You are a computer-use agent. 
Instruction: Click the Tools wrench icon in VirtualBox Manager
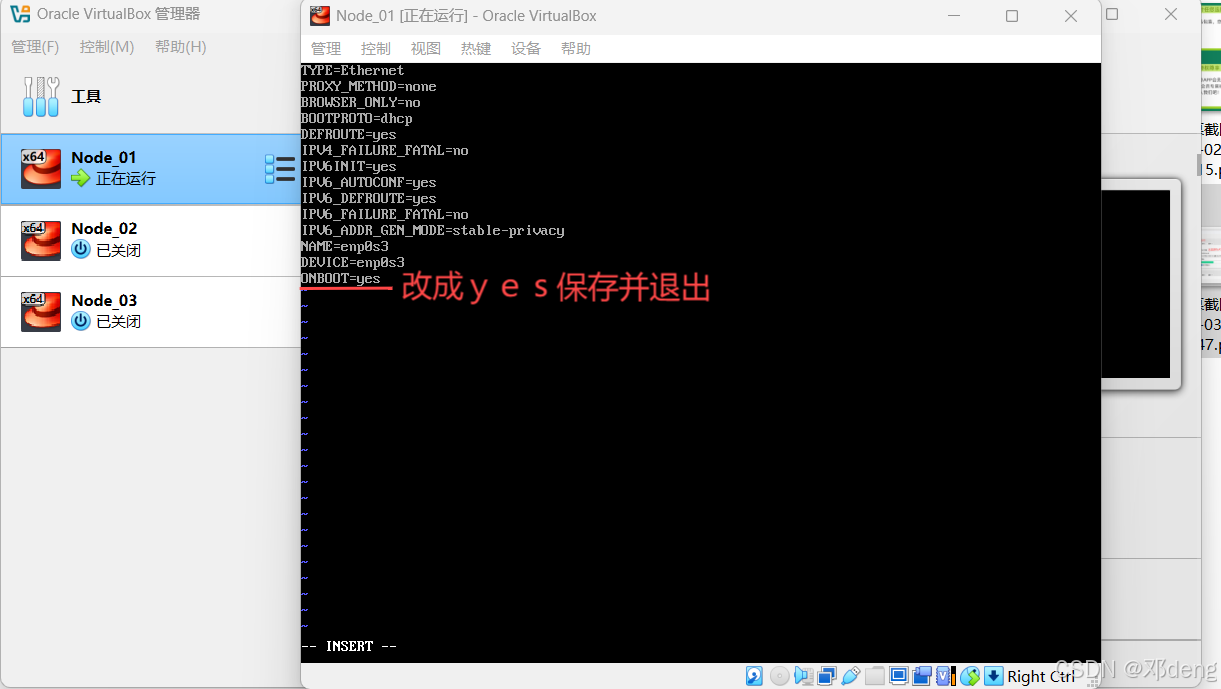pos(41,96)
